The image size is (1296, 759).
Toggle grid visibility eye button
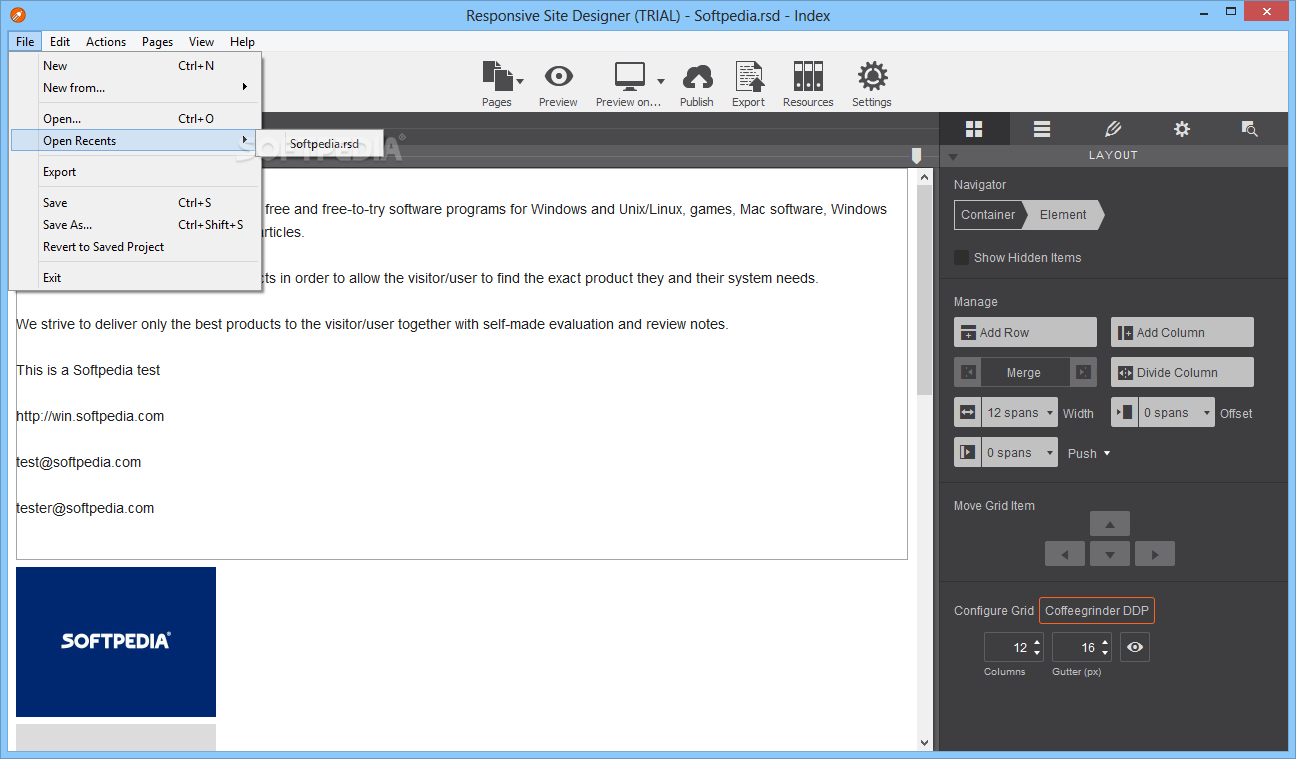click(x=1135, y=647)
